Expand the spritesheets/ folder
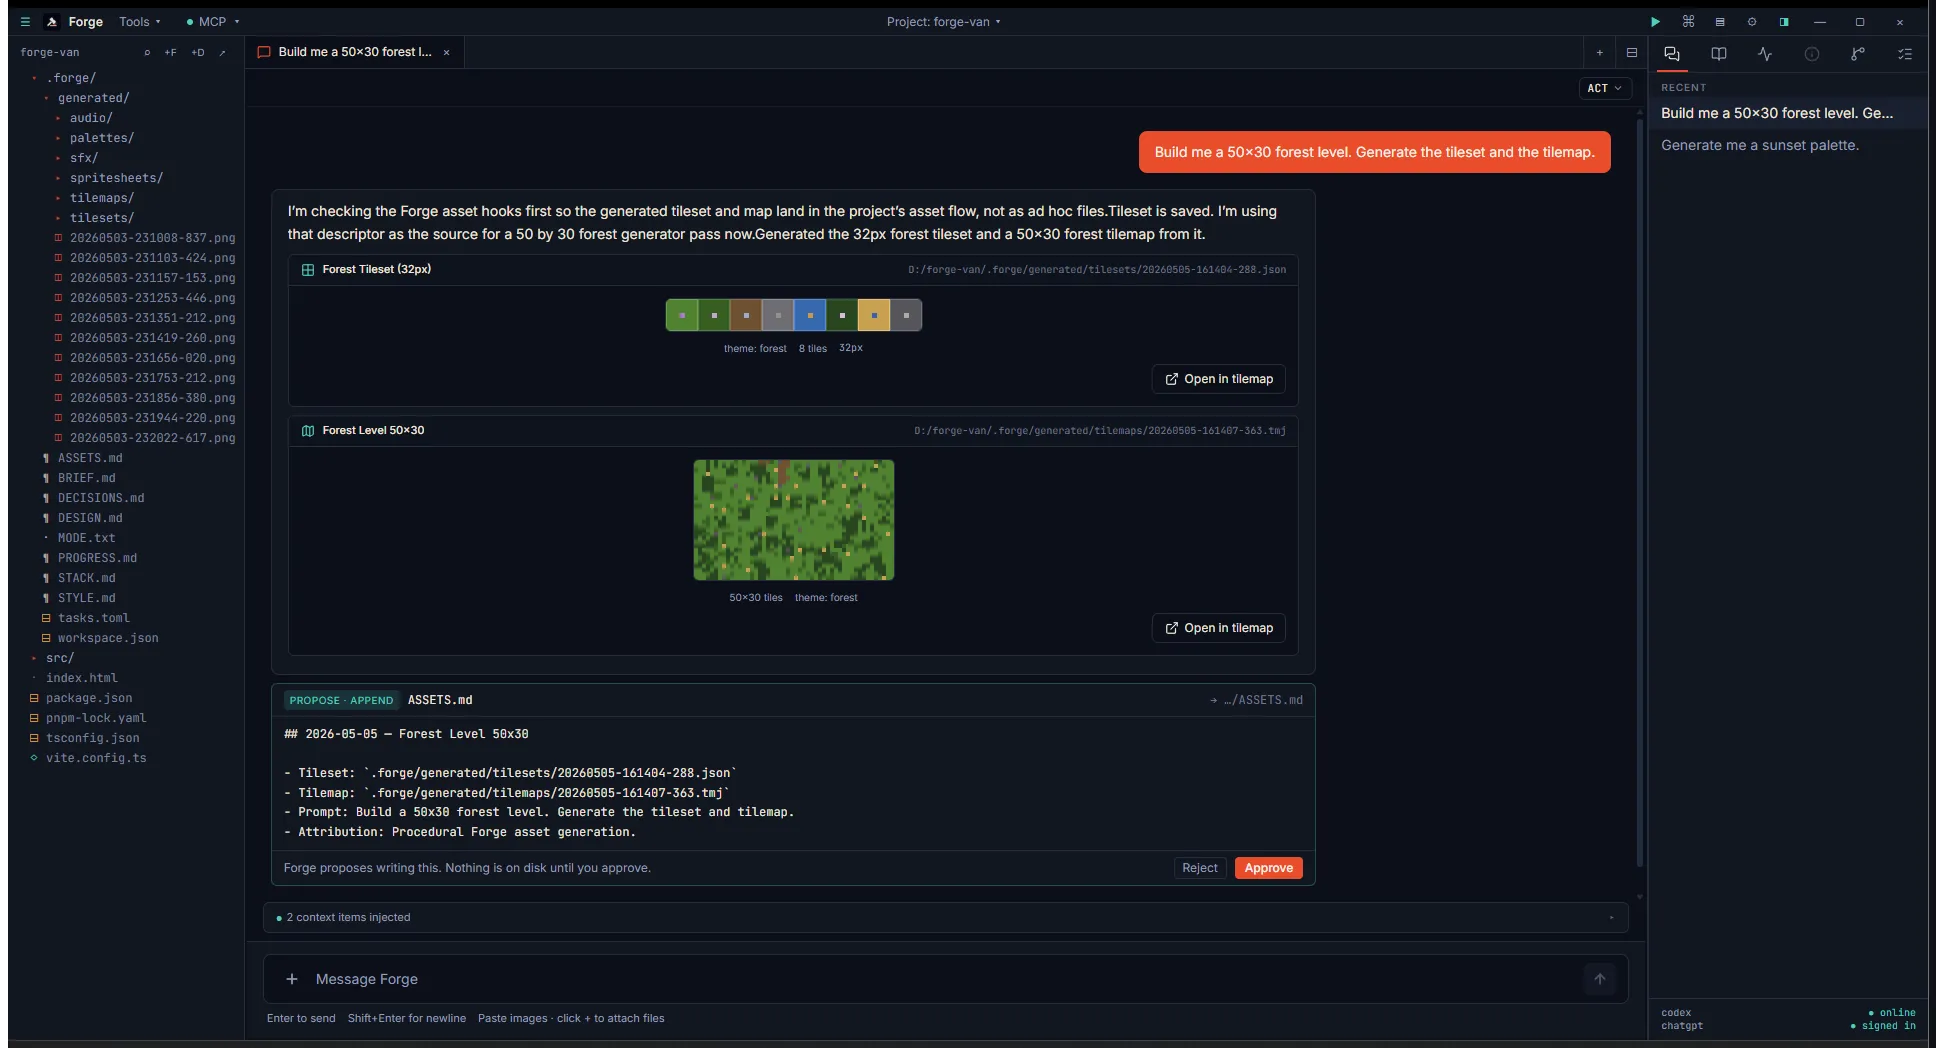This screenshot has height=1048, width=1936. coord(116,177)
